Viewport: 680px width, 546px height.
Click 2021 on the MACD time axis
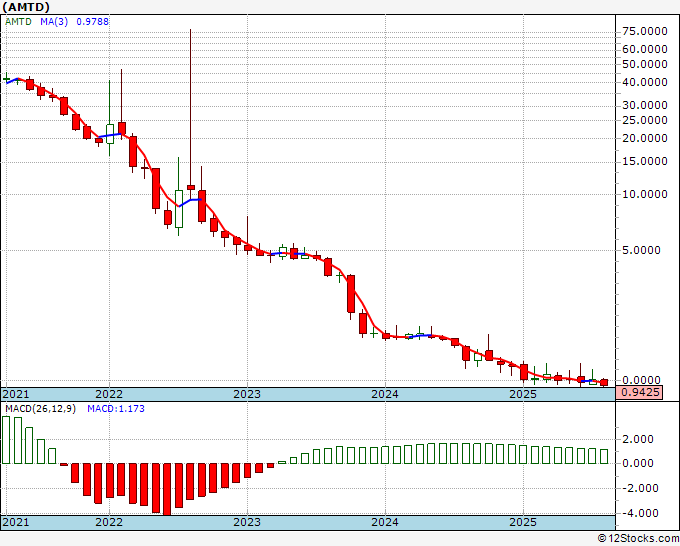pyautogui.click(x=16, y=522)
